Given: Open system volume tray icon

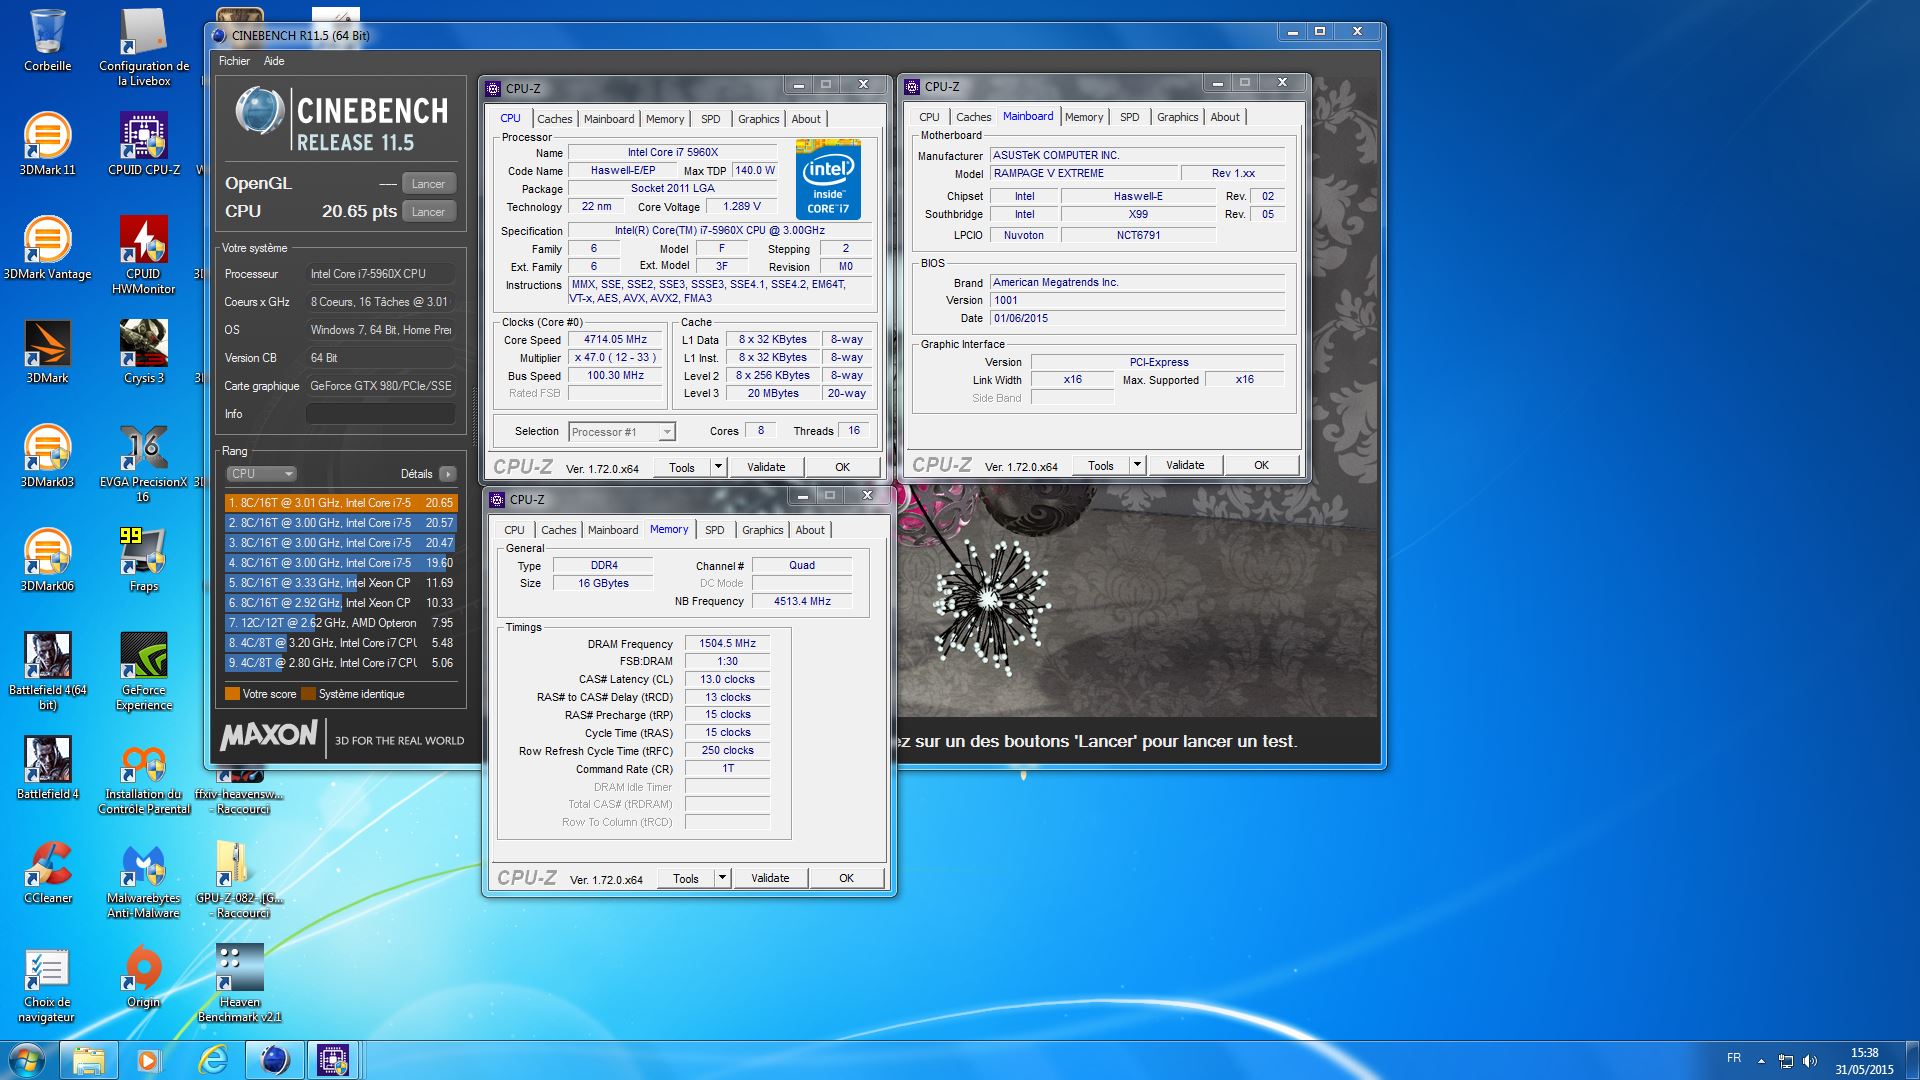Looking at the screenshot, I should pyautogui.click(x=1810, y=1061).
